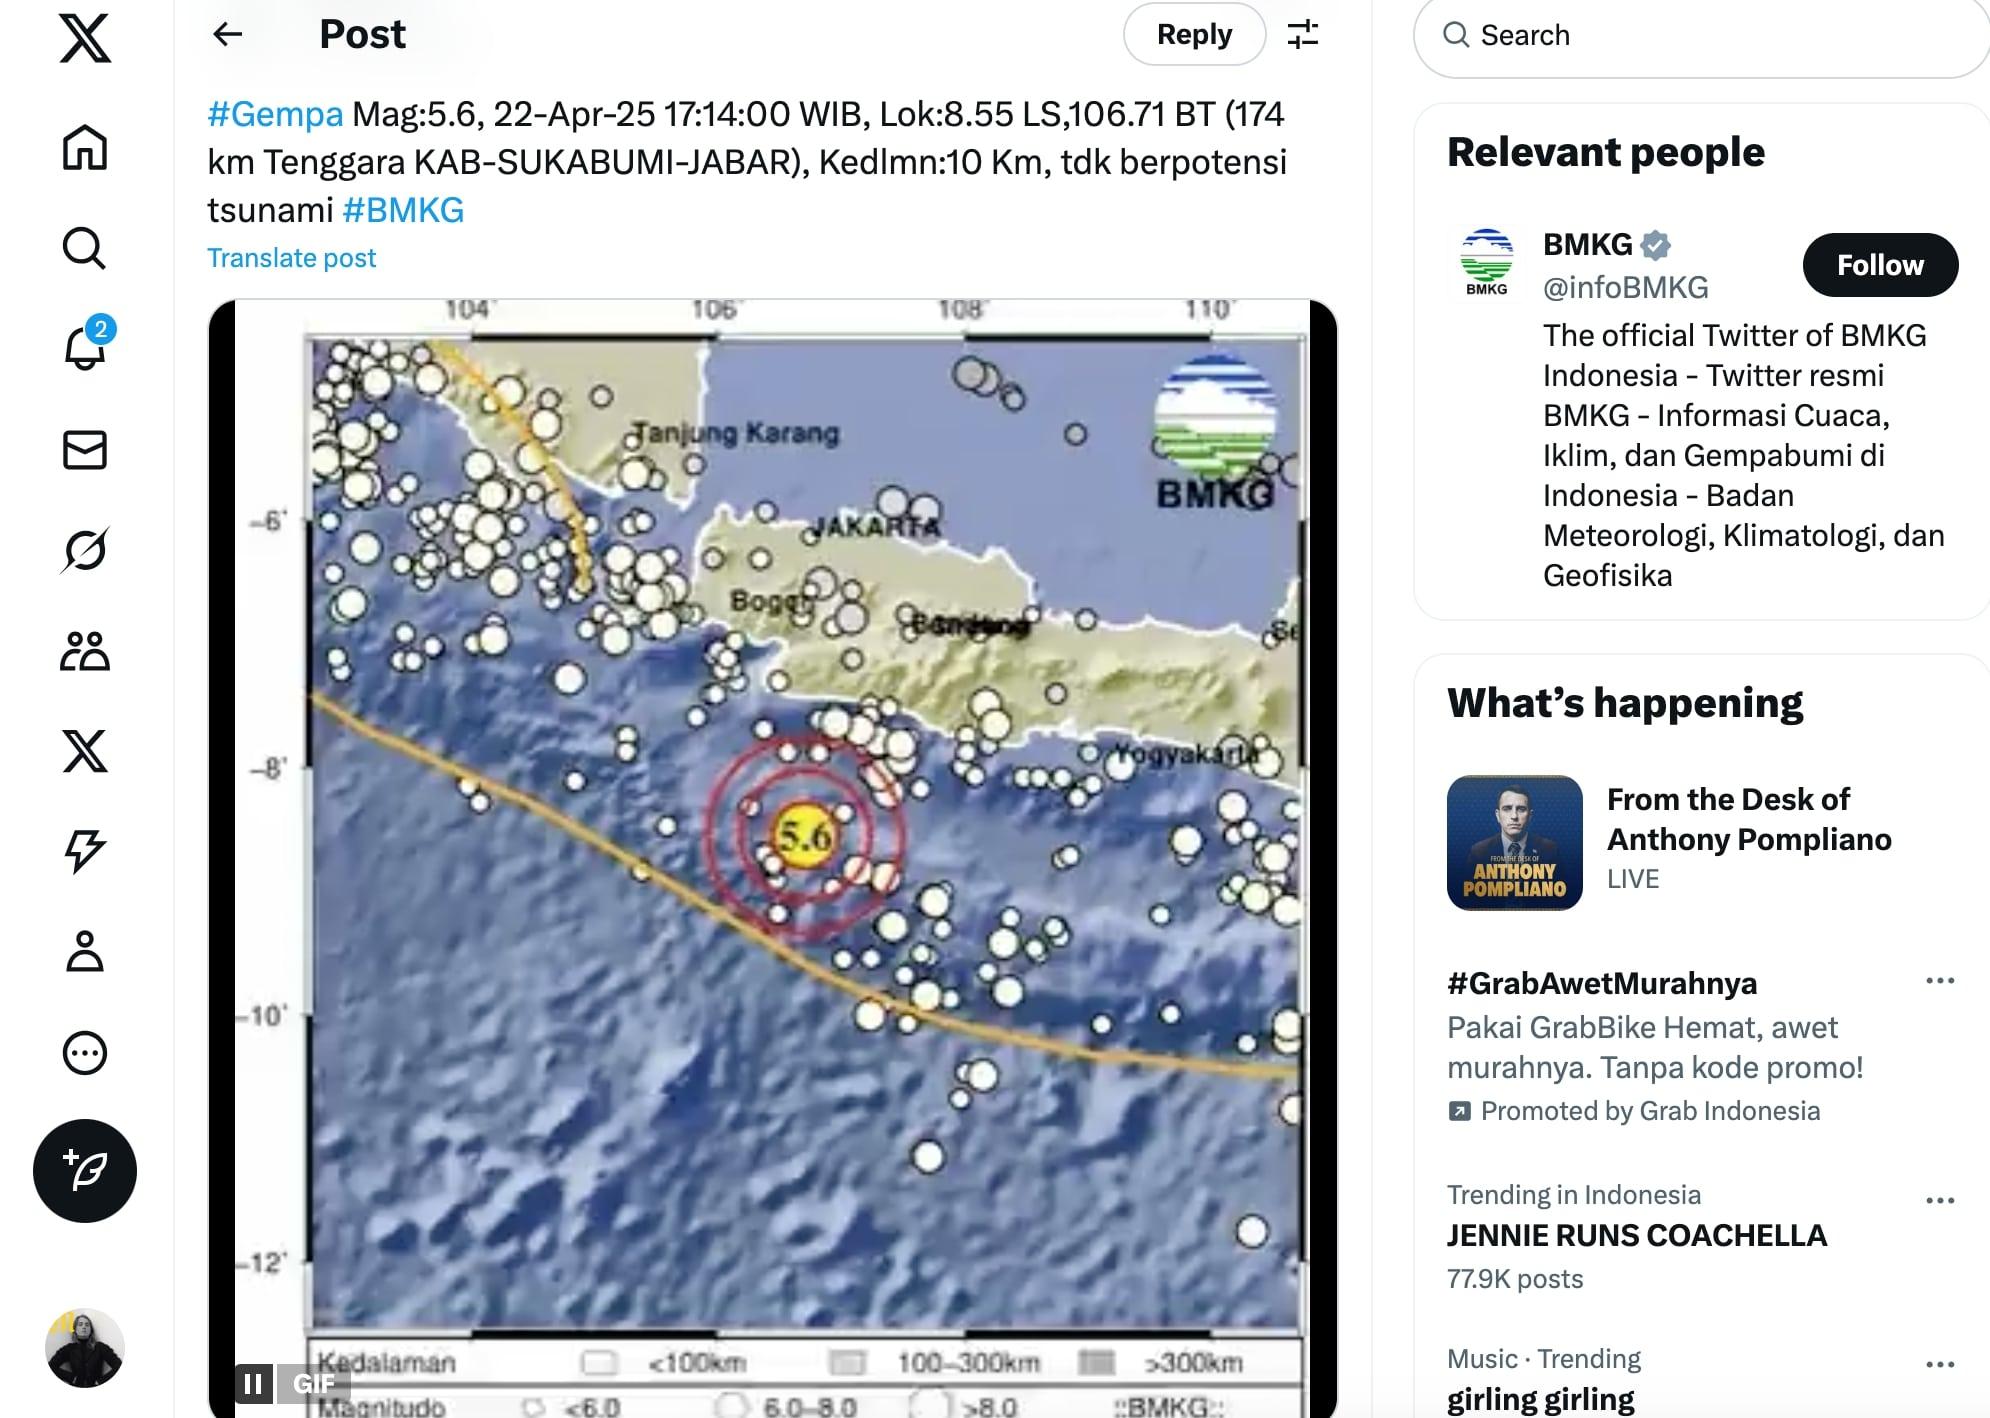1990x1418 pixels.
Task: Open Grok slashed-circle icon
Action: 85,550
